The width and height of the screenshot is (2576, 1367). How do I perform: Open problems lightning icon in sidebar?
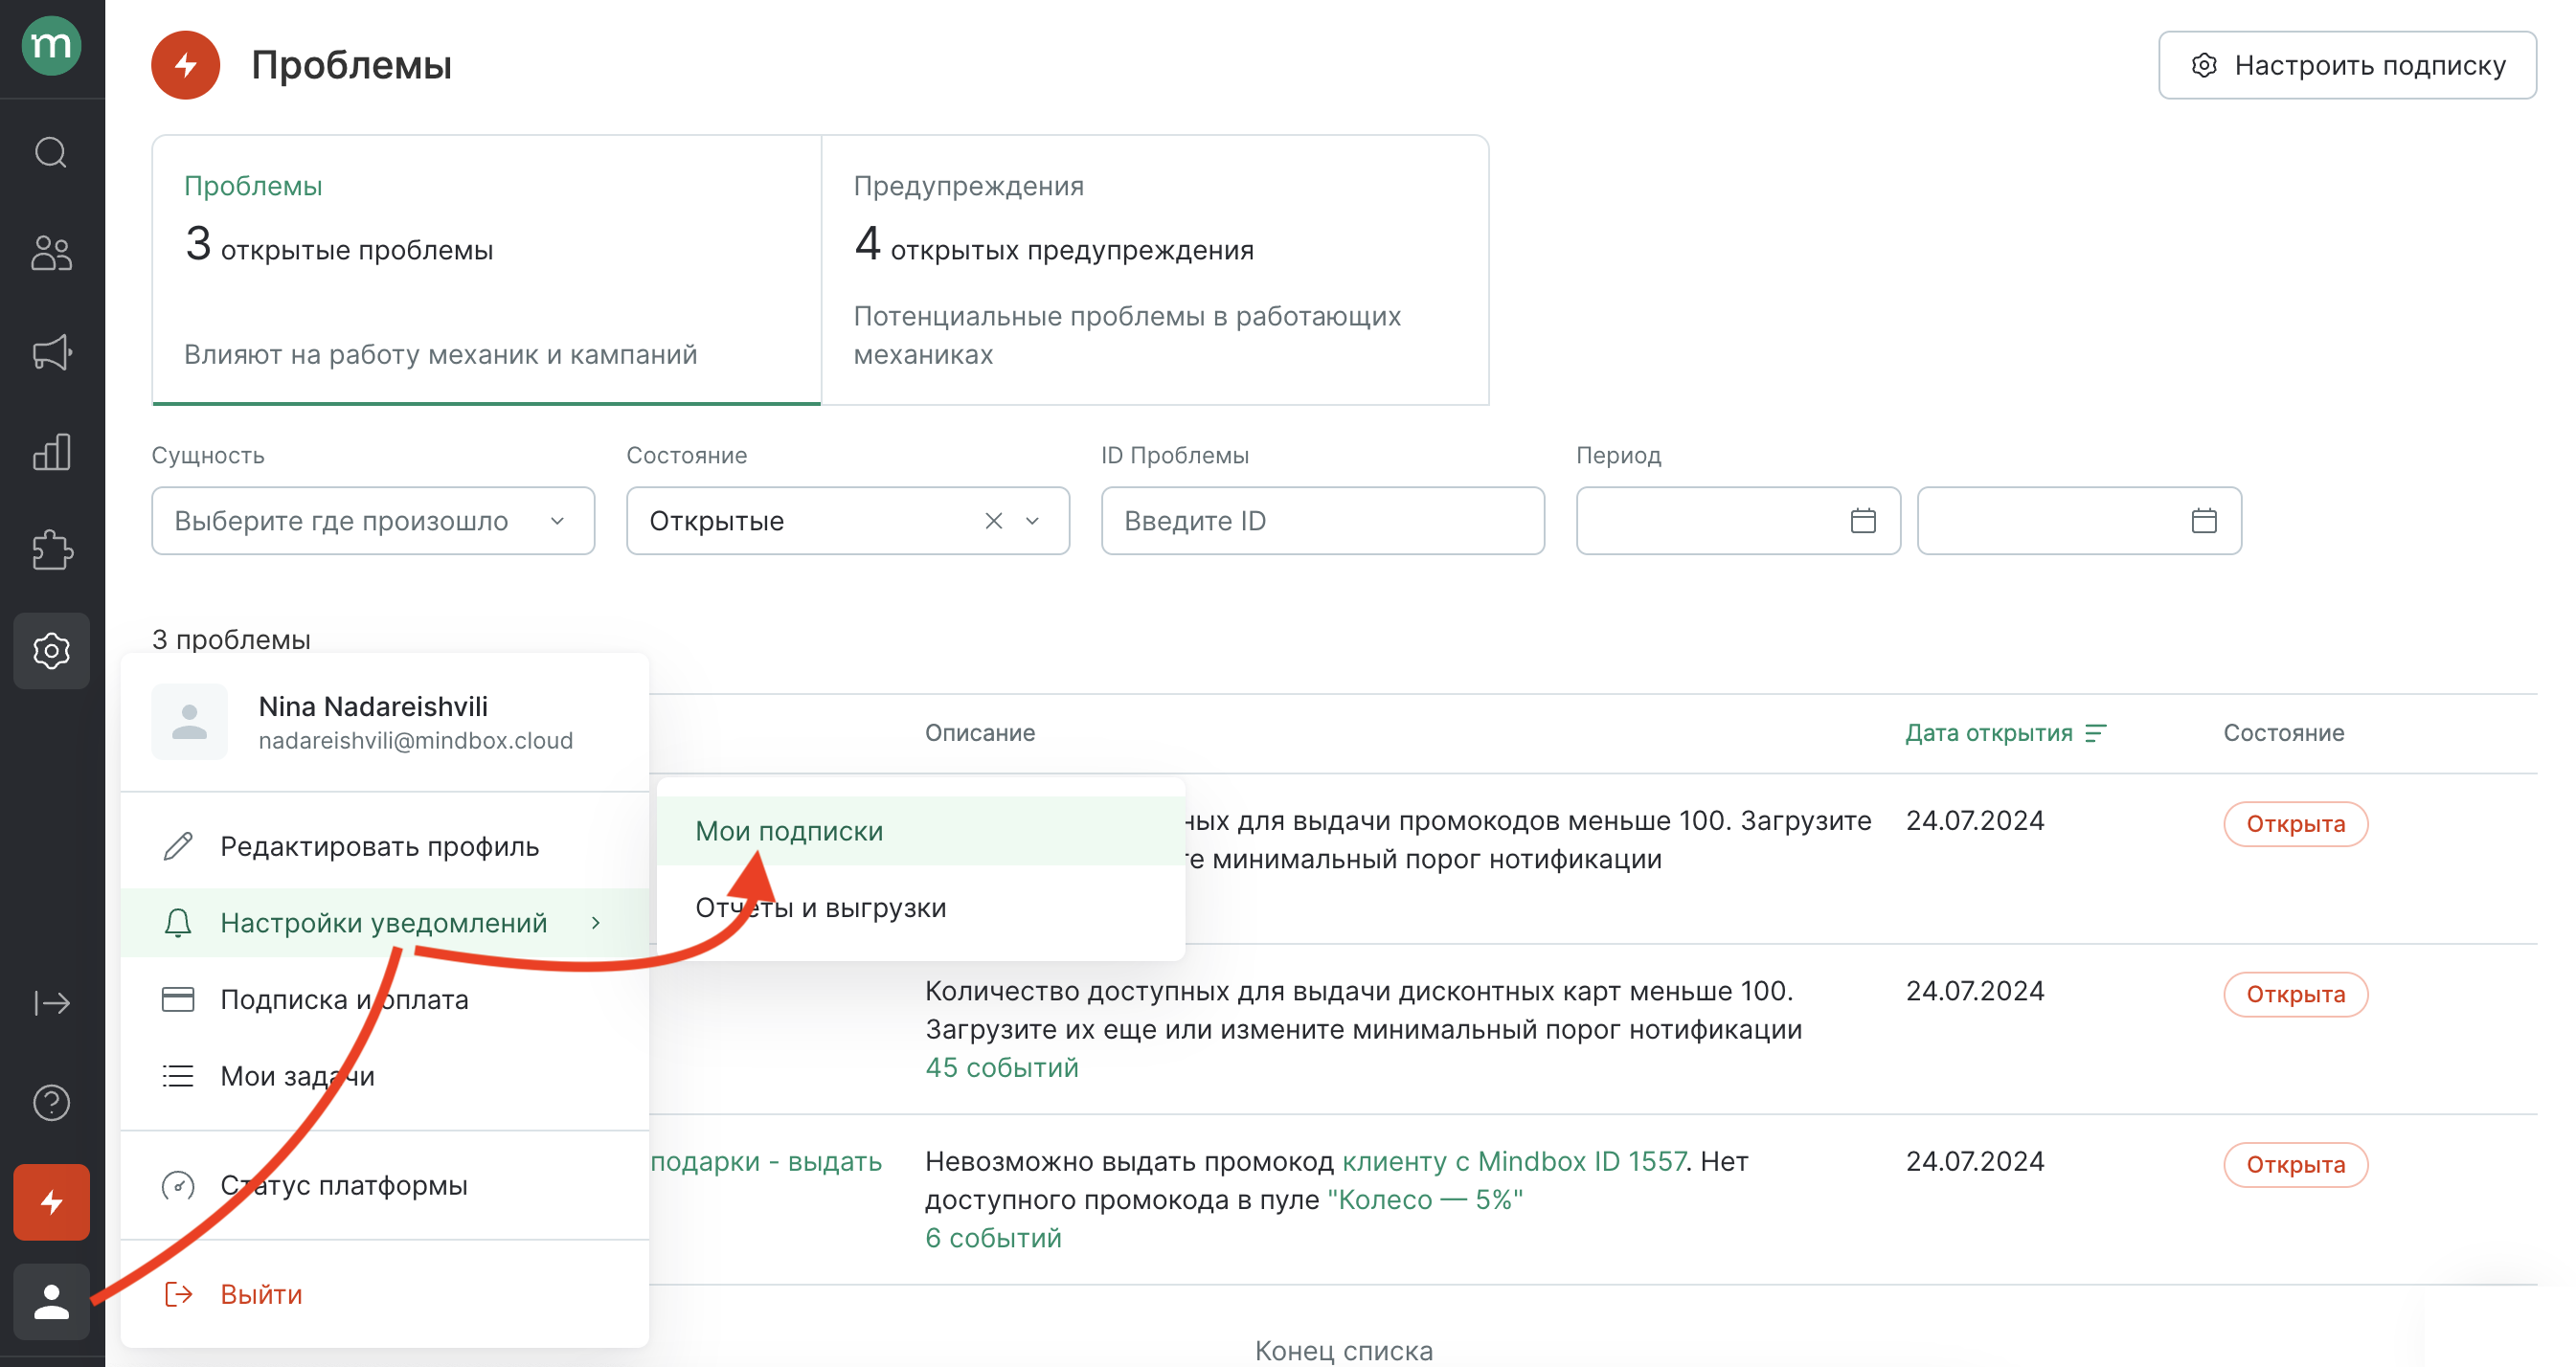[51, 1202]
